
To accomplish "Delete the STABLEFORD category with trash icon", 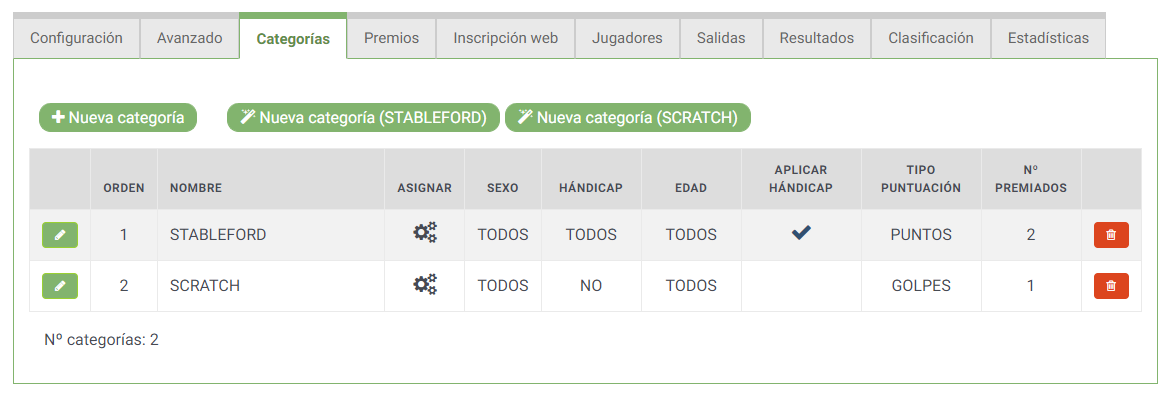I will coord(1111,235).
